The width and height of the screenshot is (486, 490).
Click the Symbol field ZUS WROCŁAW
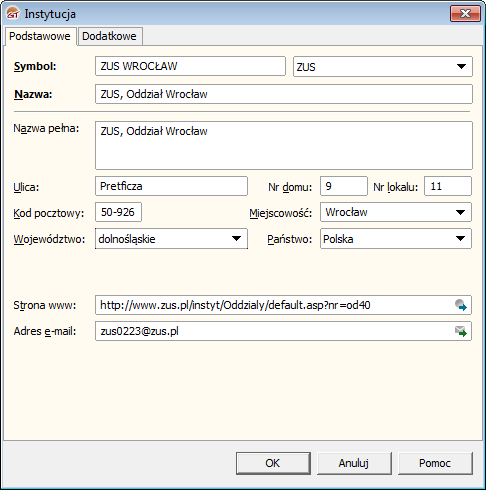pos(190,66)
